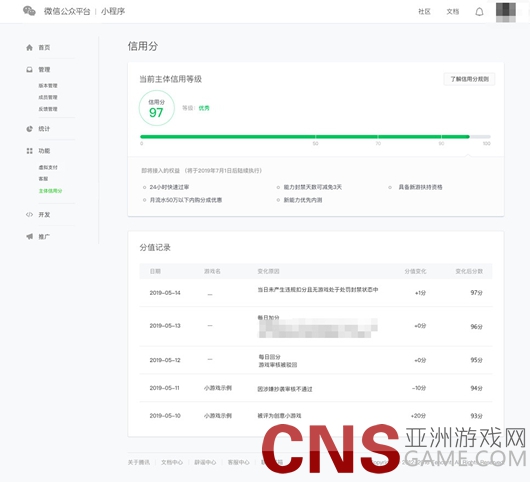Click the 了解信用分规则 button

tap(469, 79)
